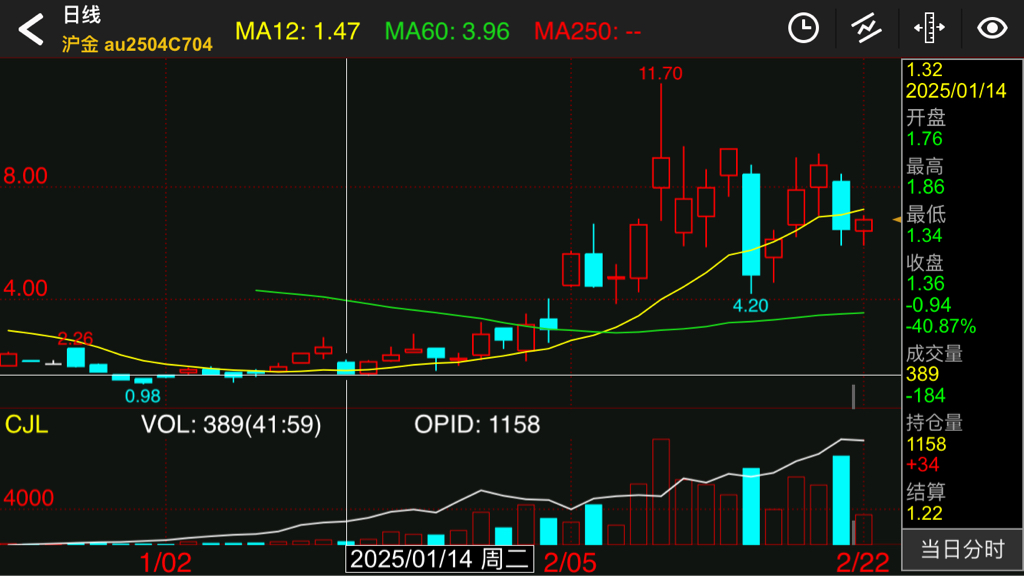Click the 4.20 low price label
Image resolution: width=1024 pixels, height=576 pixels.
(750, 305)
